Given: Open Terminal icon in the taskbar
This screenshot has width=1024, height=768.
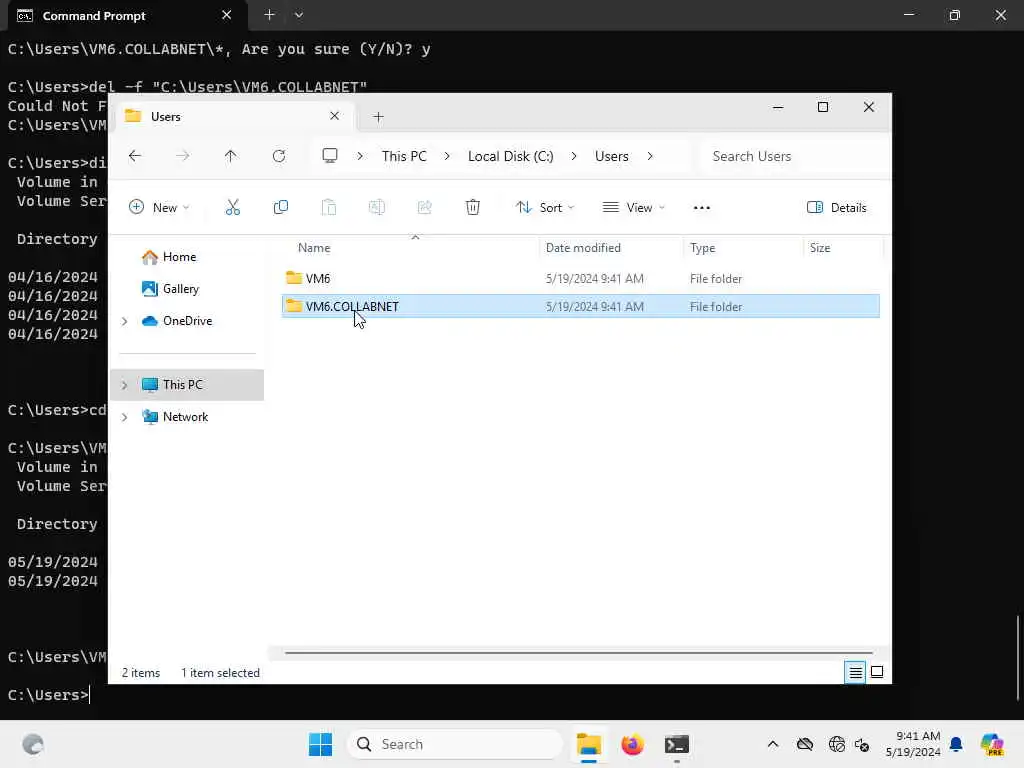Looking at the screenshot, I should [677, 744].
